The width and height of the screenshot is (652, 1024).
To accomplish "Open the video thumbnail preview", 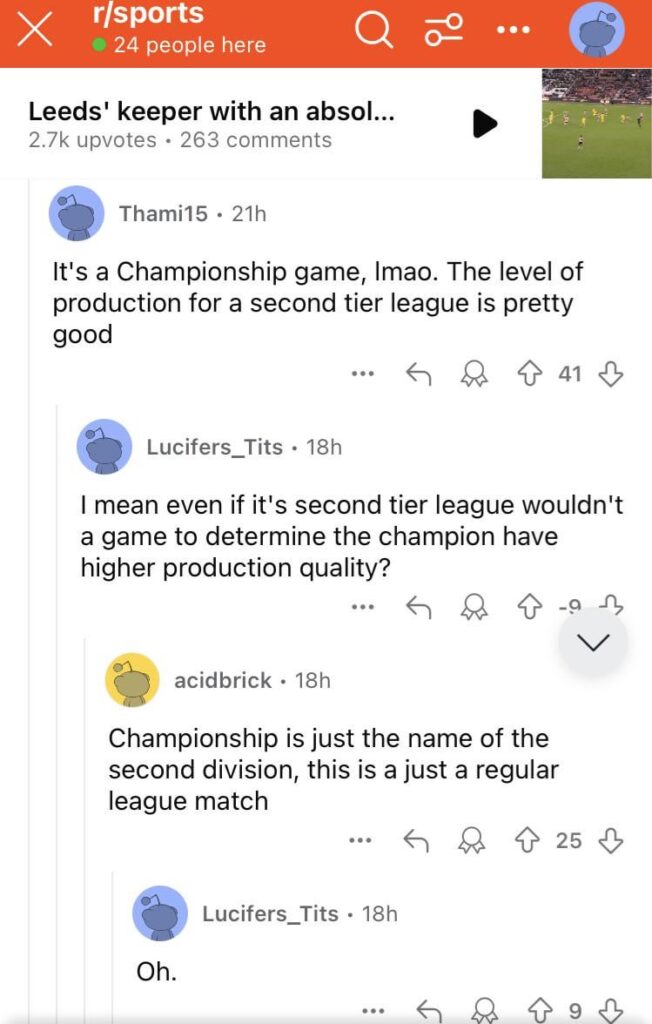I will [596, 124].
